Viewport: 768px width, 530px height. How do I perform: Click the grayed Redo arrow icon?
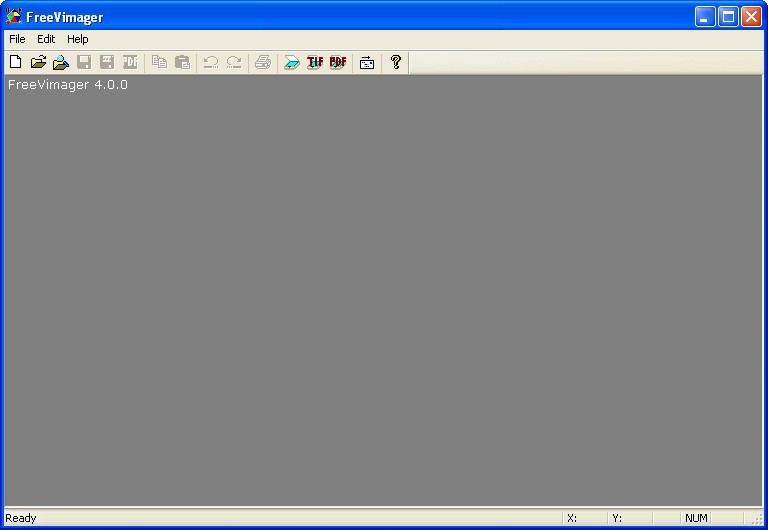(x=234, y=62)
